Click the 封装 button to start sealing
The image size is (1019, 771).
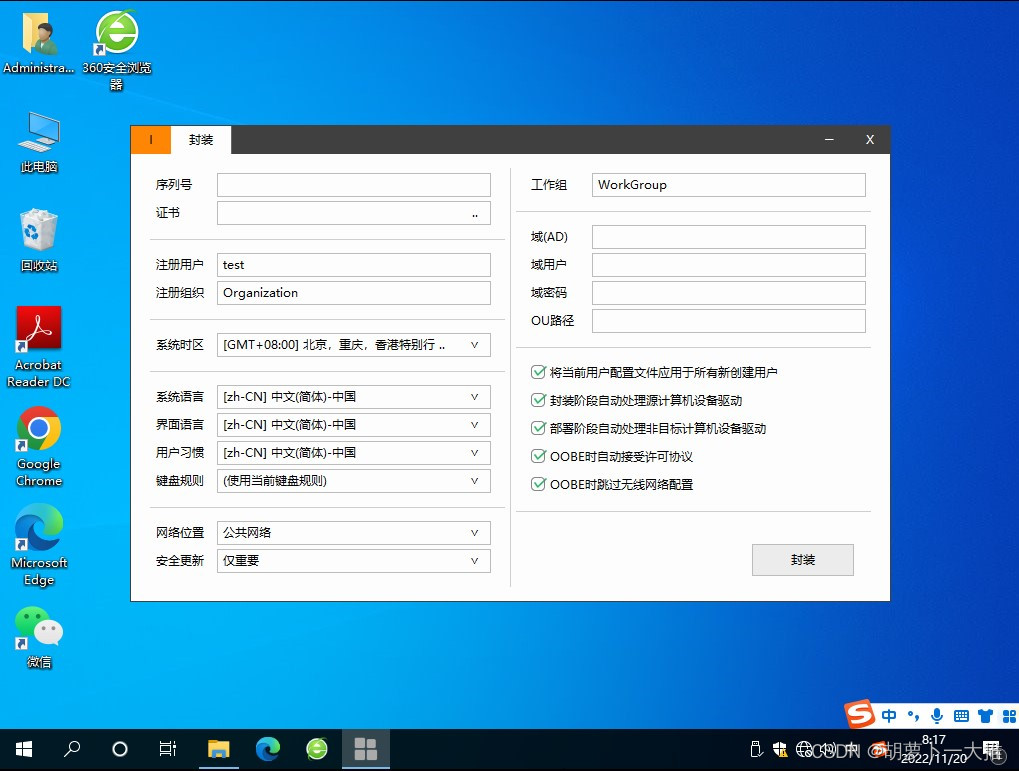(802, 560)
